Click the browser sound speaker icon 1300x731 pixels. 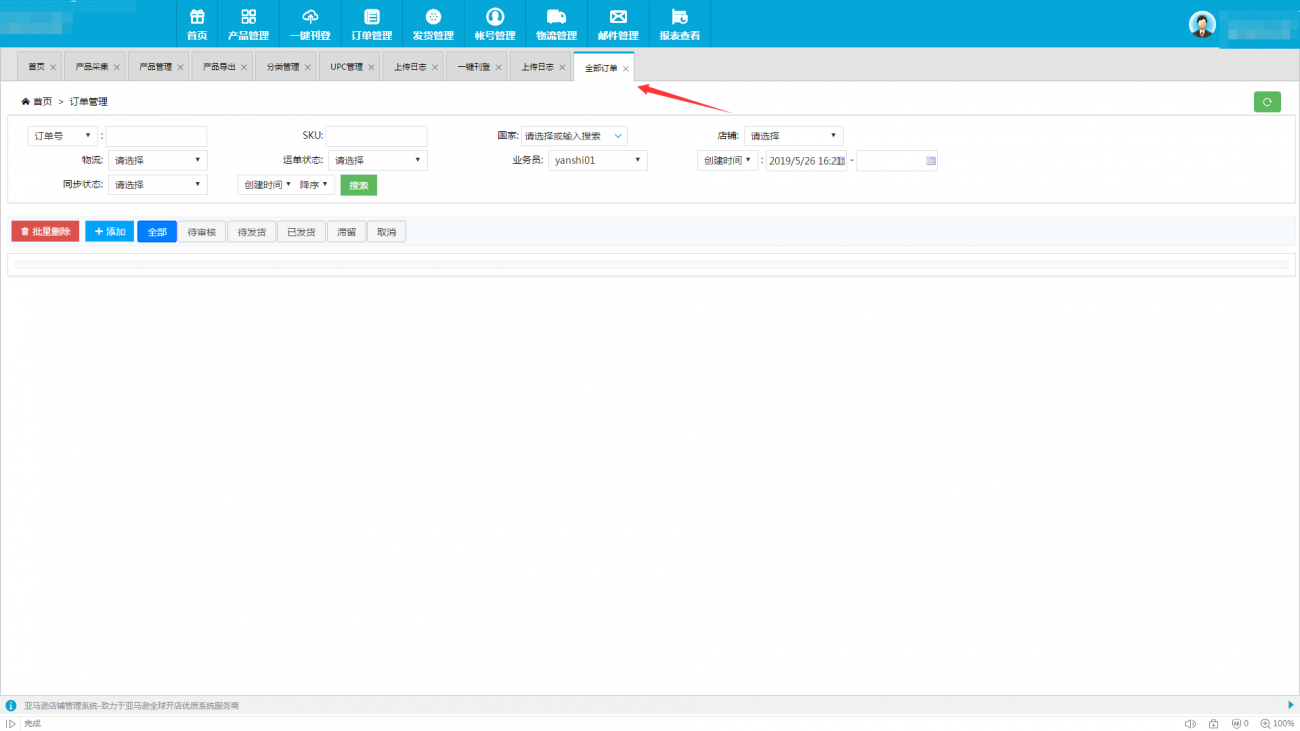tap(1189, 724)
